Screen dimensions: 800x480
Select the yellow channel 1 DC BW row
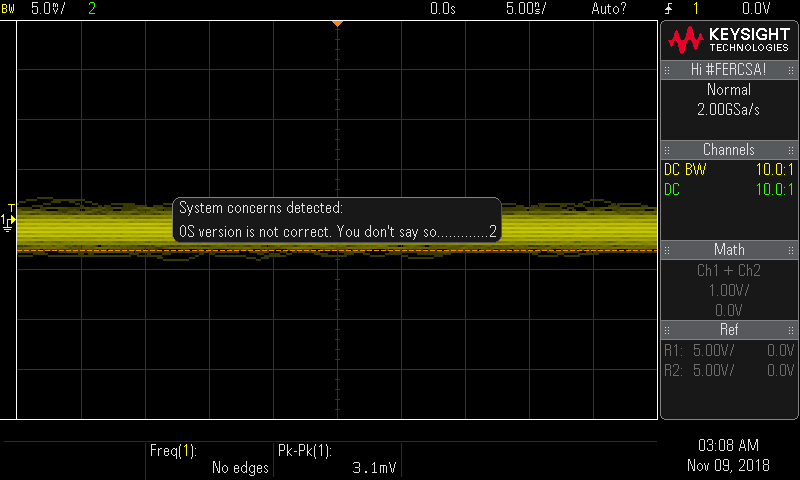pos(729,170)
